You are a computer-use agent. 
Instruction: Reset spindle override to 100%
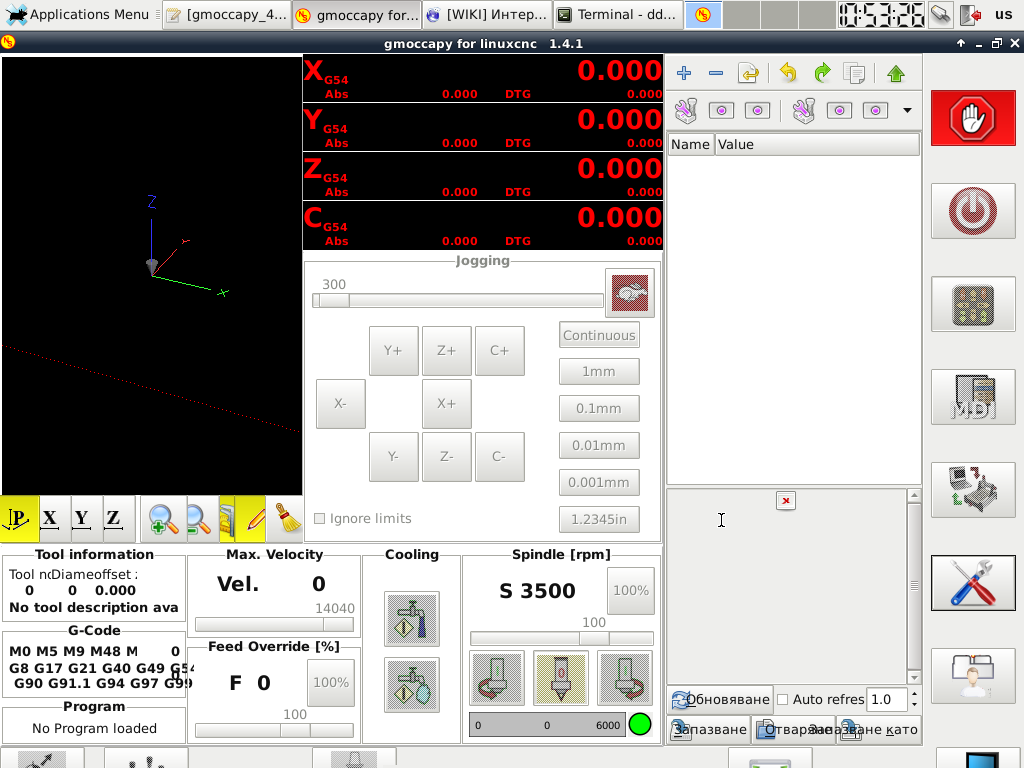[631, 590]
